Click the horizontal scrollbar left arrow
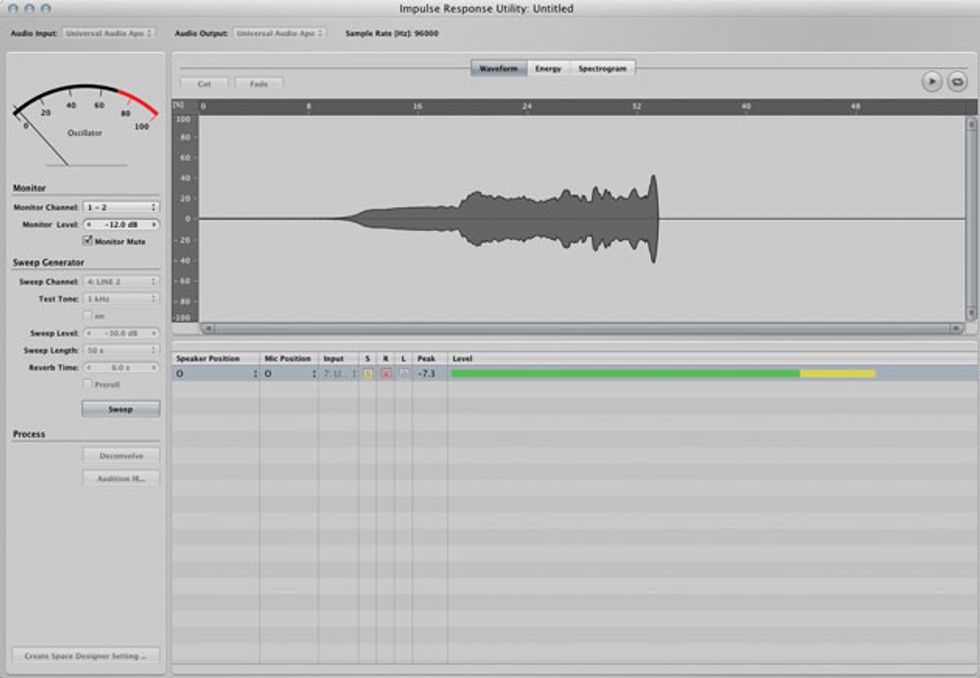This screenshot has height=678, width=980. [x=208, y=328]
